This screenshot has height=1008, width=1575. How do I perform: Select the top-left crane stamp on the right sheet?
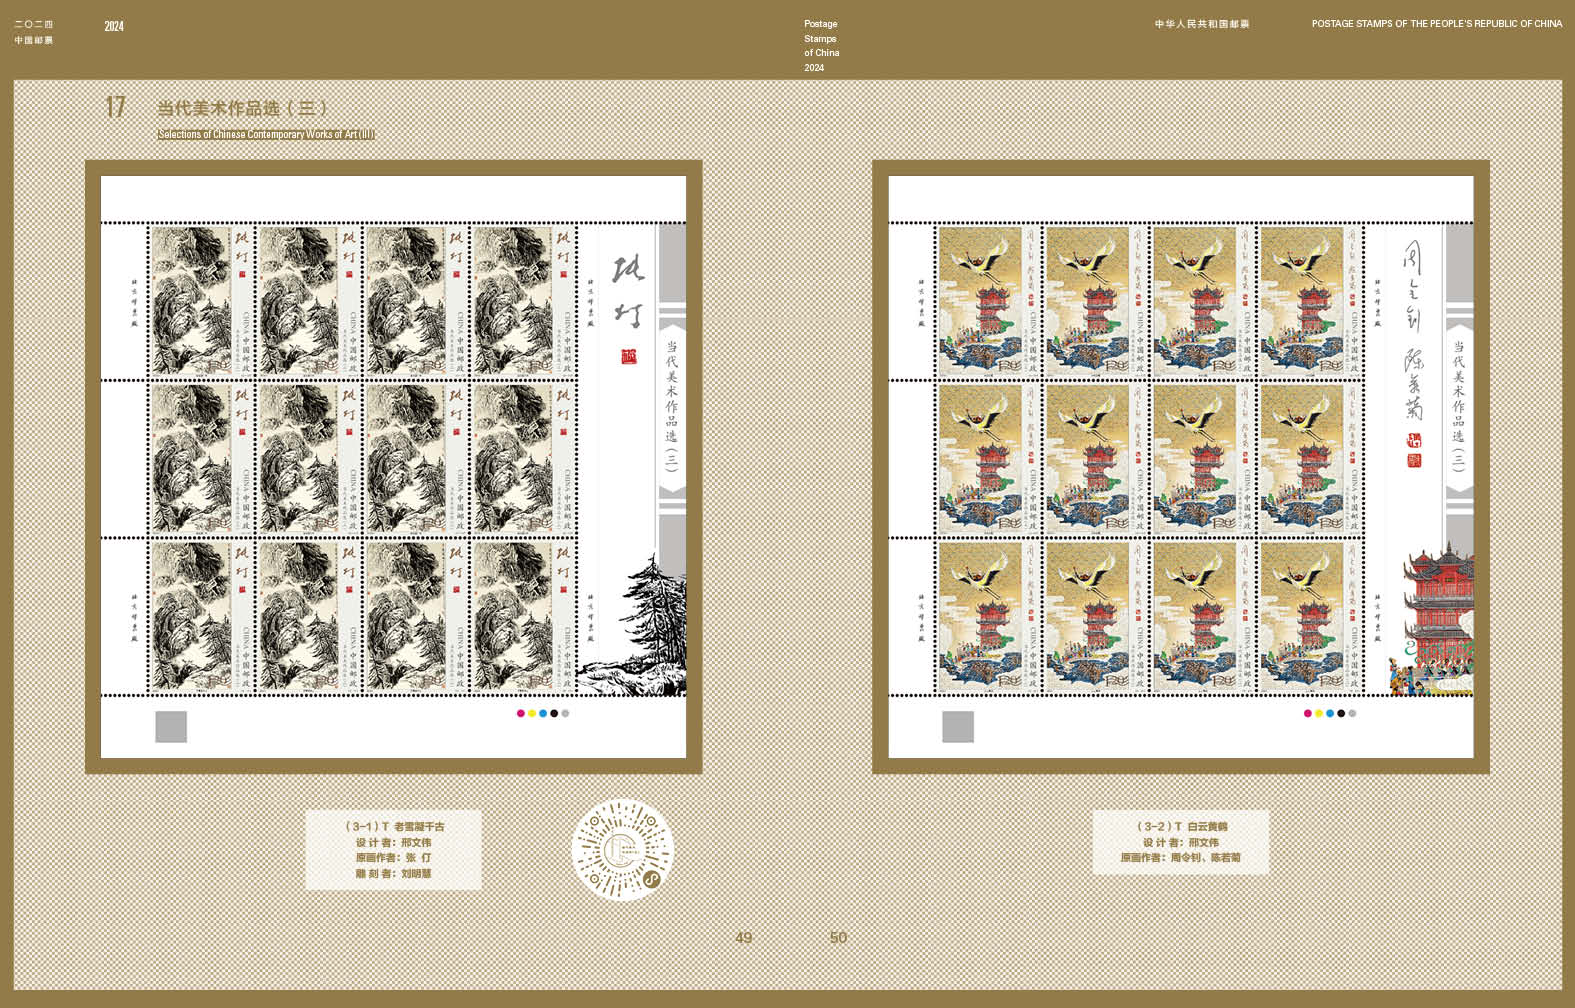click(989, 301)
